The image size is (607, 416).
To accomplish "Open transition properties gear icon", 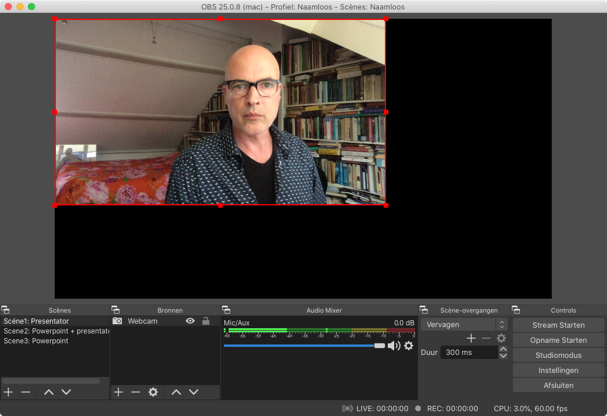I will click(501, 338).
